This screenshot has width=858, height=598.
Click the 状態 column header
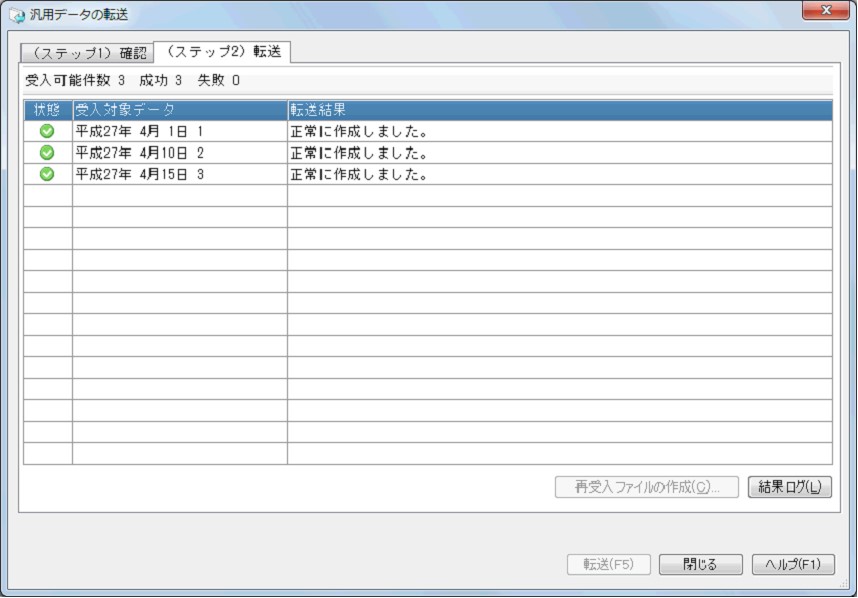click(47, 110)
